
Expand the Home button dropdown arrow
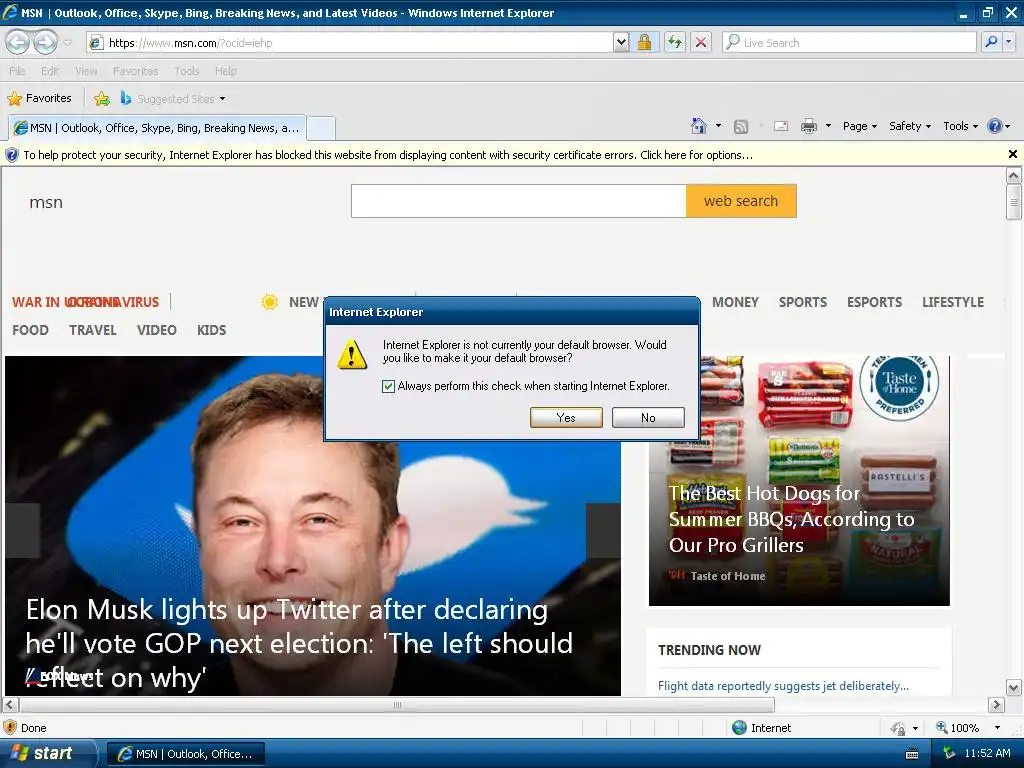coord(718,126)
